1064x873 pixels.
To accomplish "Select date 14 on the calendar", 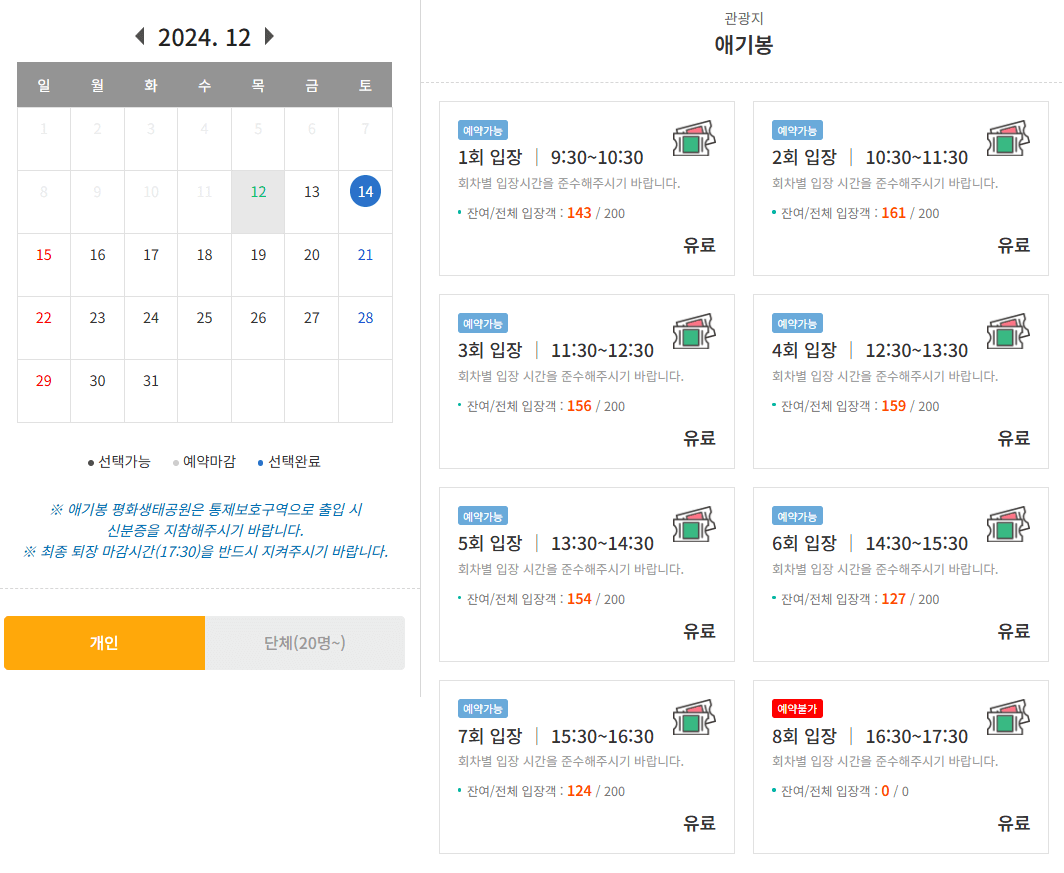I will pyautogui.click(x=364, y=189).
